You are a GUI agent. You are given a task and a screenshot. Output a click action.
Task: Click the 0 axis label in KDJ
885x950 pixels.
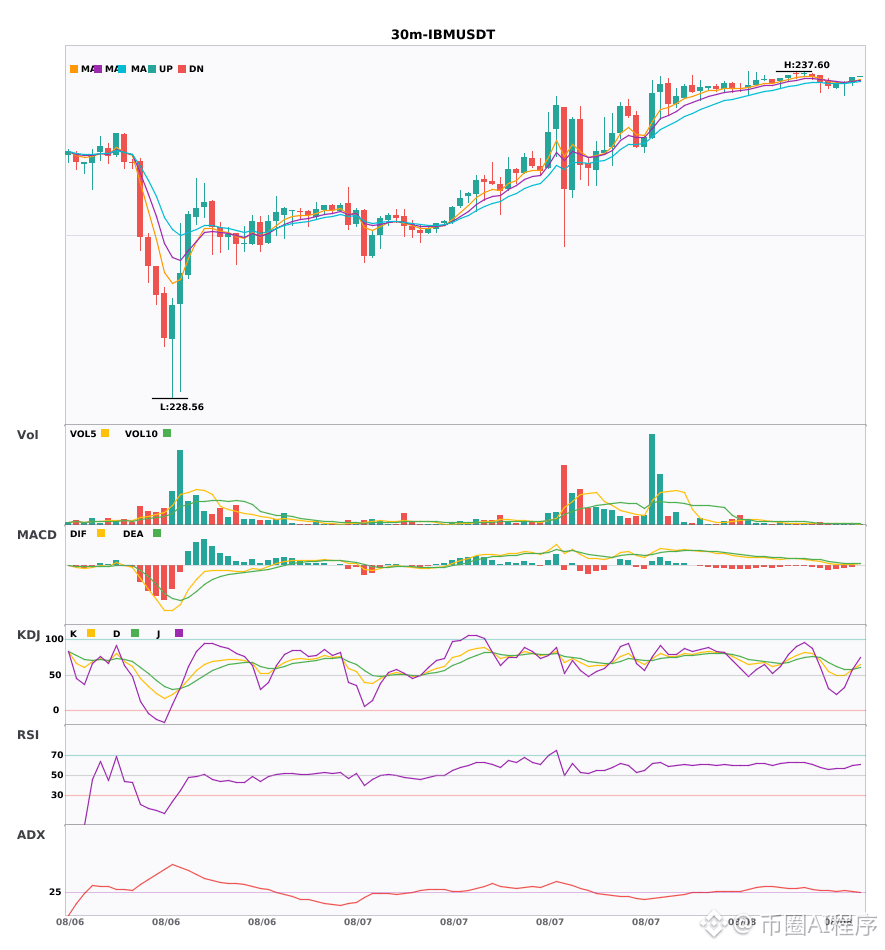click(x=56, y=710)
